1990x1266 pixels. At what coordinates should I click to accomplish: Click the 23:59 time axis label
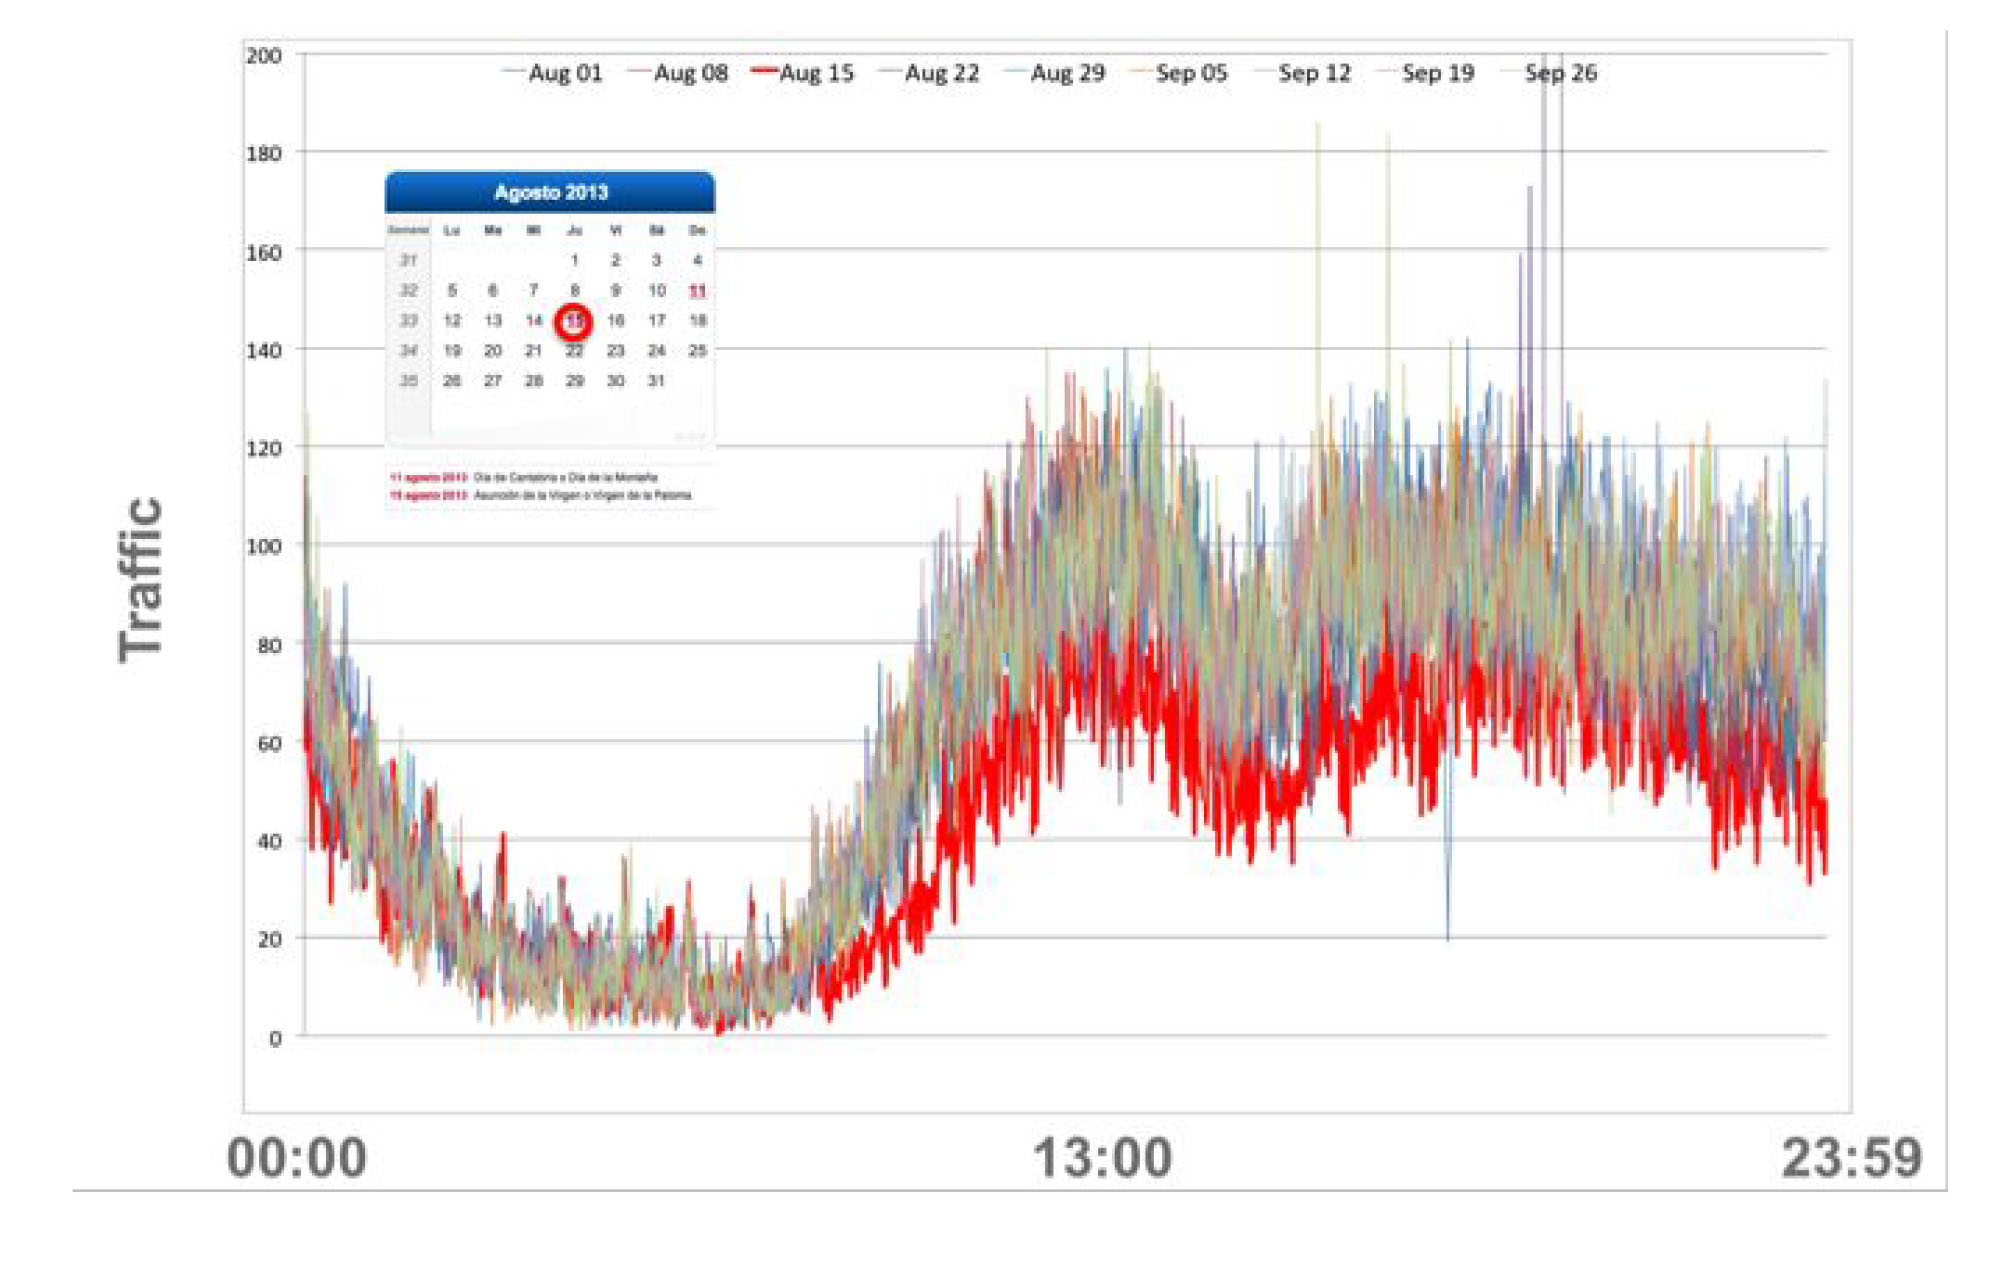[1852, 1158]
